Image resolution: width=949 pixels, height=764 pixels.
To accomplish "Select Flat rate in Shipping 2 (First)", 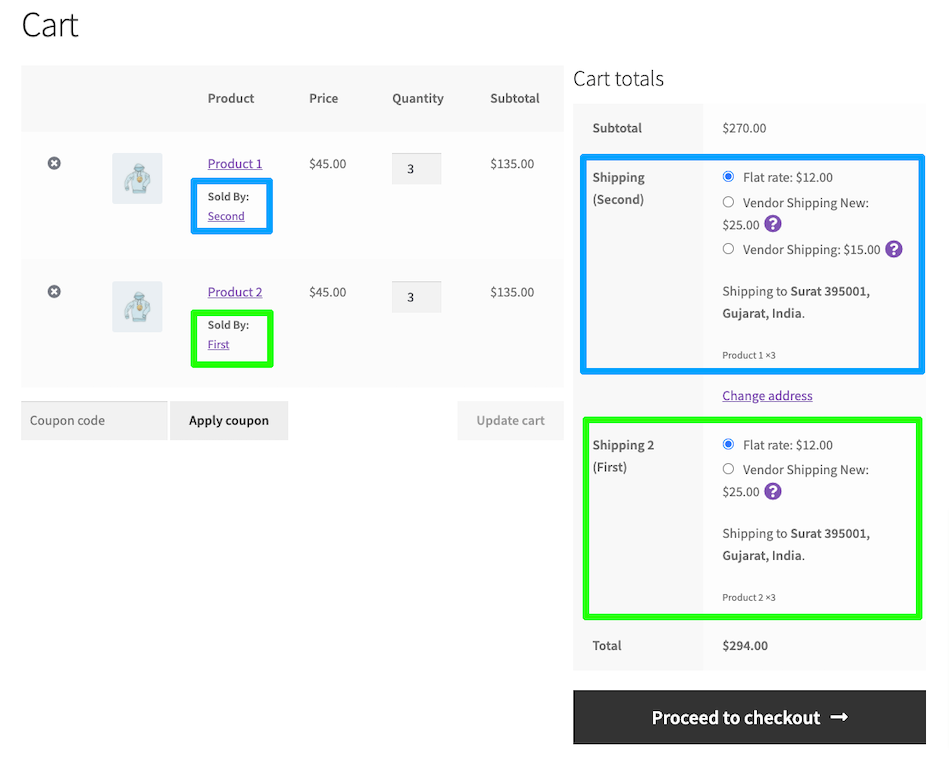I will point(728,444).
